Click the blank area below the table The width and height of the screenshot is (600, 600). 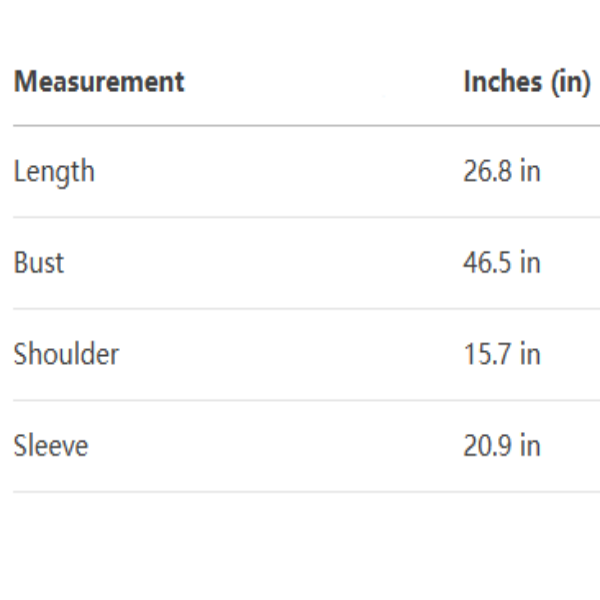(x=300, y=550)
